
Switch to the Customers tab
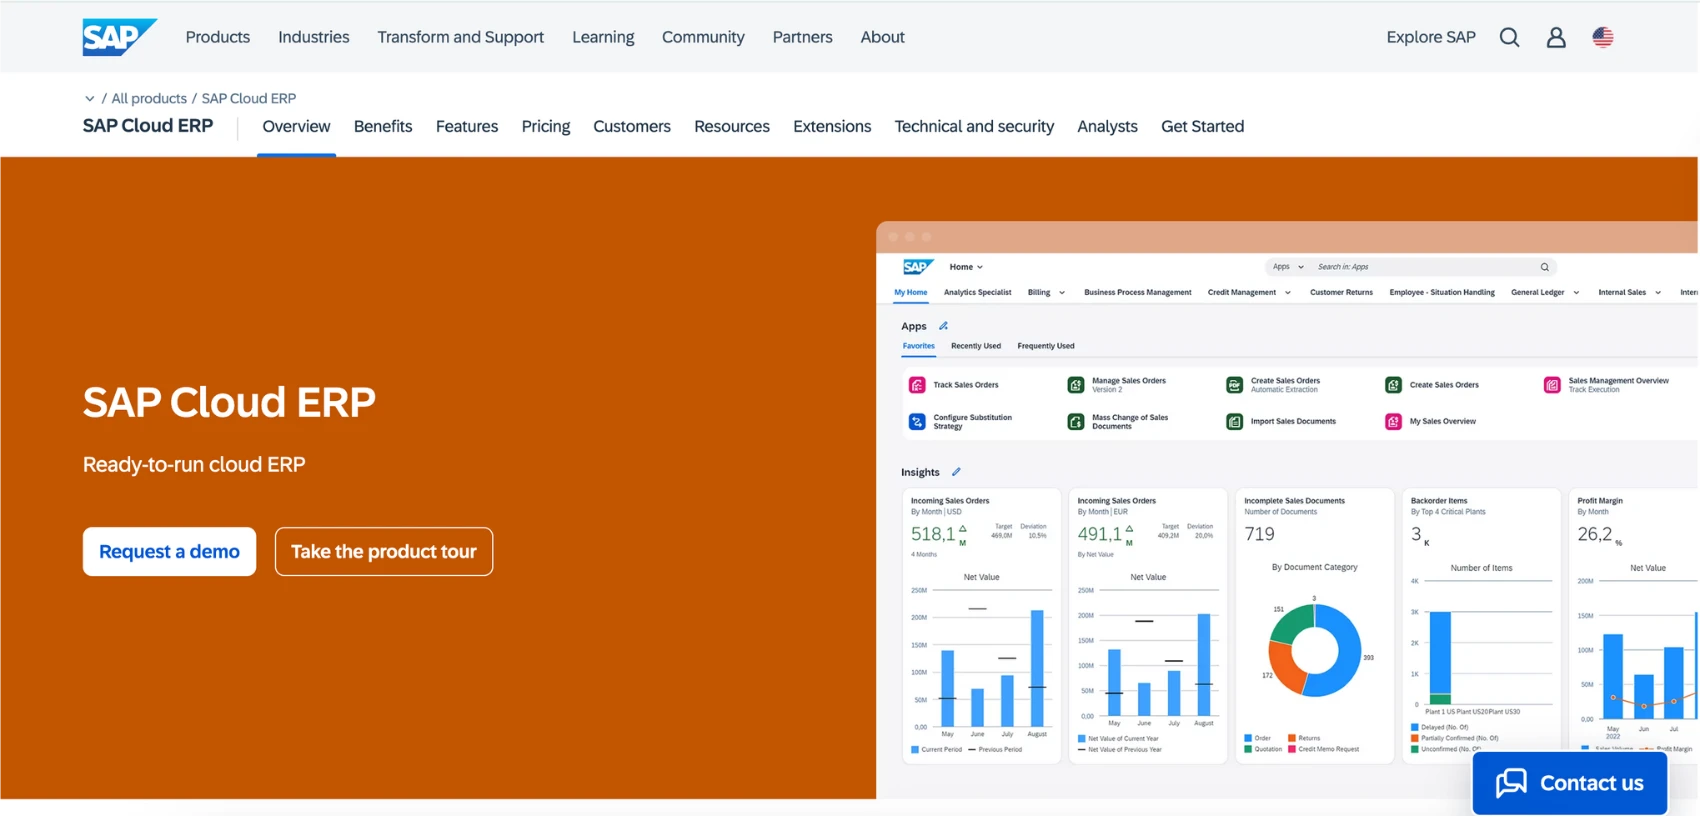pyautogui.click(x=632, y=127)
